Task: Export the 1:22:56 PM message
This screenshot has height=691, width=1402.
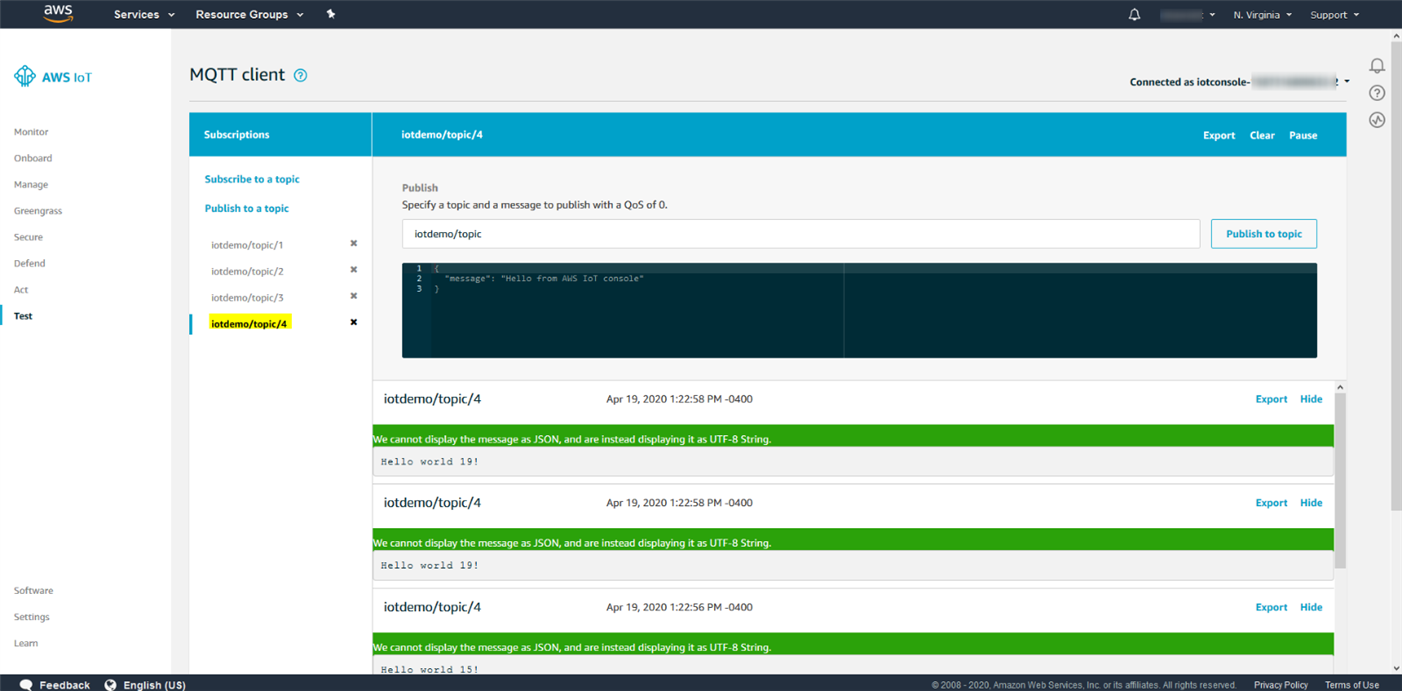Action: click(1271, 607)
